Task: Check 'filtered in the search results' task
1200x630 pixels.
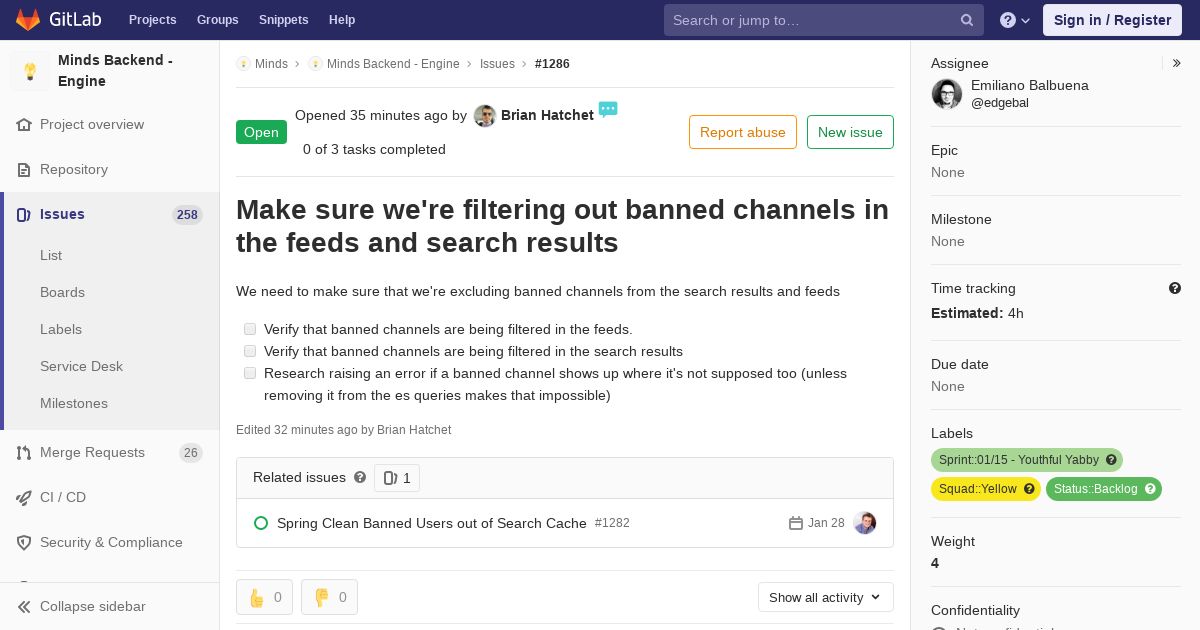Action: tap(250, 351)
